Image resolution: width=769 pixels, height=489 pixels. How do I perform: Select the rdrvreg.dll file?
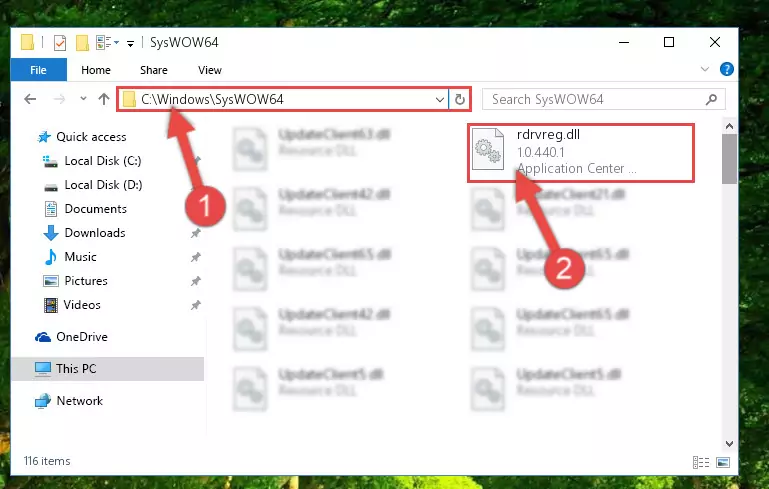click(x=581, y=153)
